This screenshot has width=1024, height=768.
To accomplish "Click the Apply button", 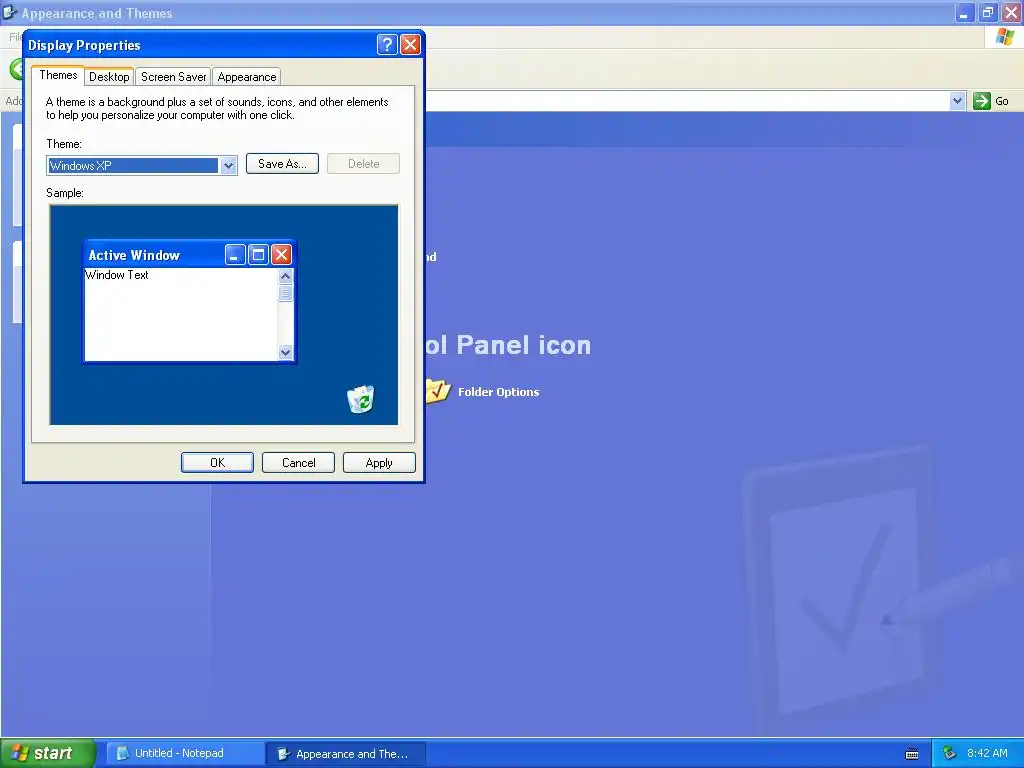I will 379,462.
